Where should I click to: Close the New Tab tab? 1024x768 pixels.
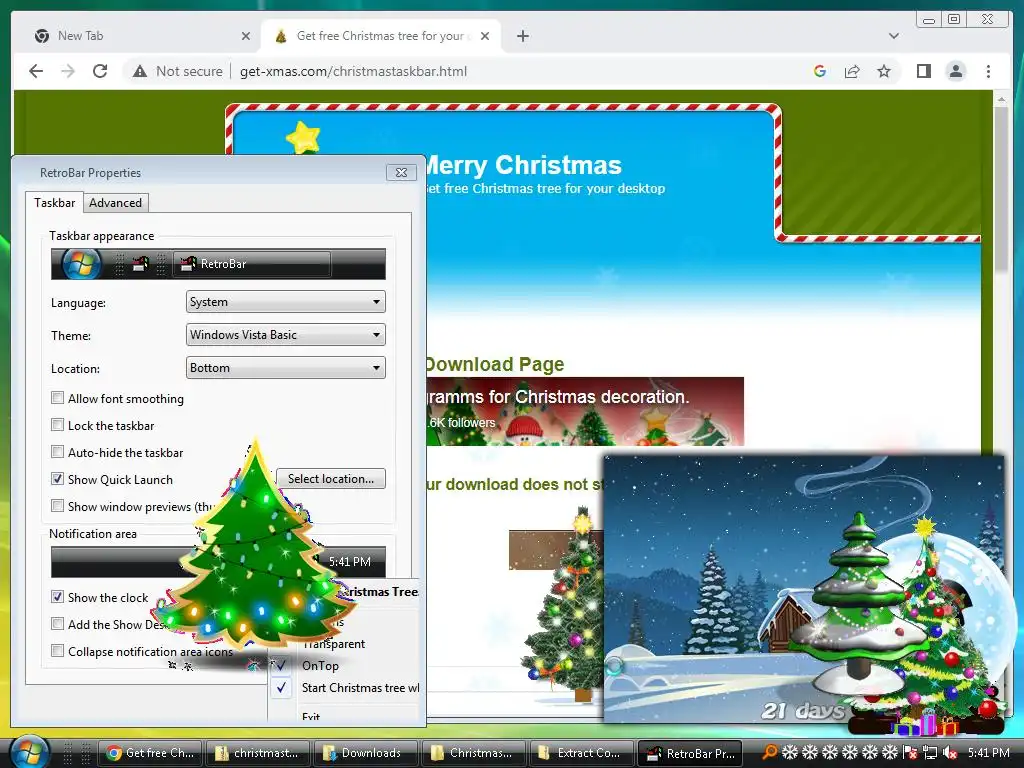pos(246,36)
